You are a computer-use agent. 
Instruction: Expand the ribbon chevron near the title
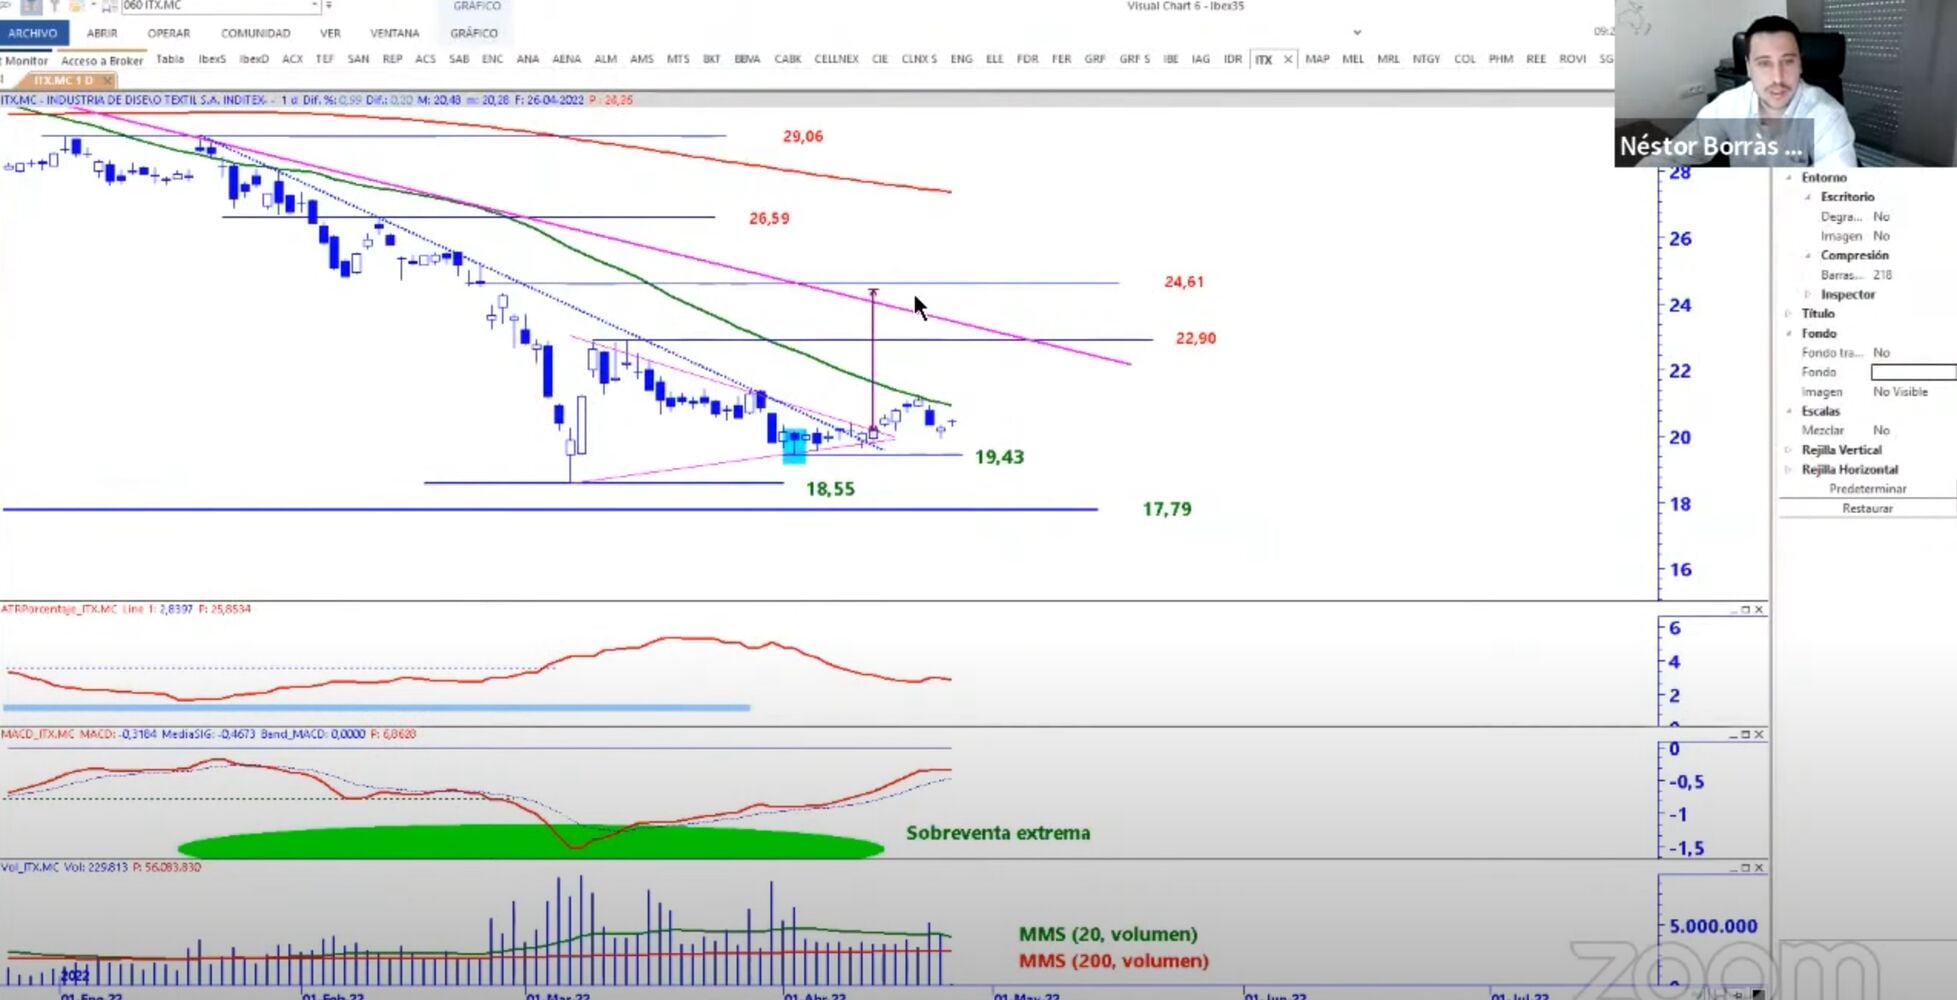1357,33
